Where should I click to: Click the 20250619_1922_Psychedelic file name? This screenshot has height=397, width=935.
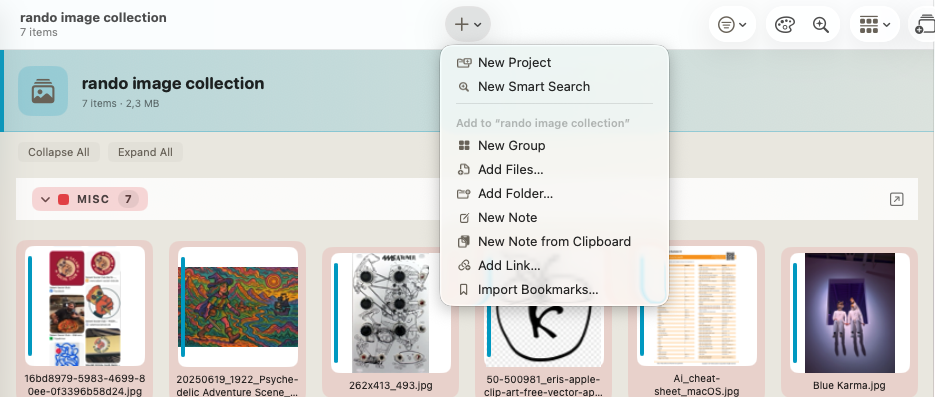pyautogui.click(x=237, y=385)
